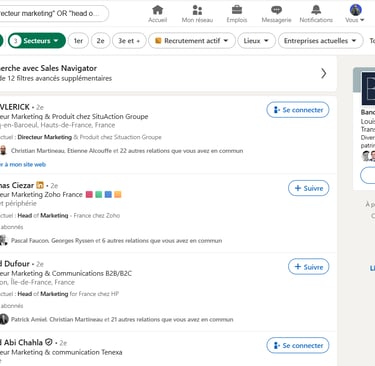Click the Sales Navigator chevron arrow

point(323,73)
